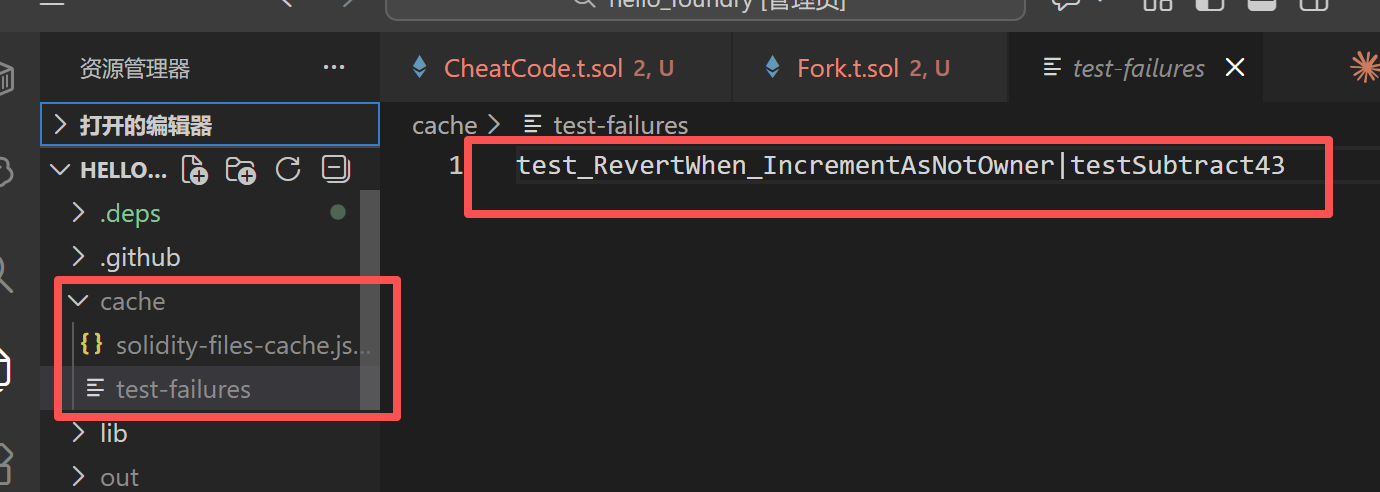This screenshot has height=492, width=1380.
Task: Click the orange starburst icon in the tab bar
Action: pyautogui.click(x=1365, y=67)
